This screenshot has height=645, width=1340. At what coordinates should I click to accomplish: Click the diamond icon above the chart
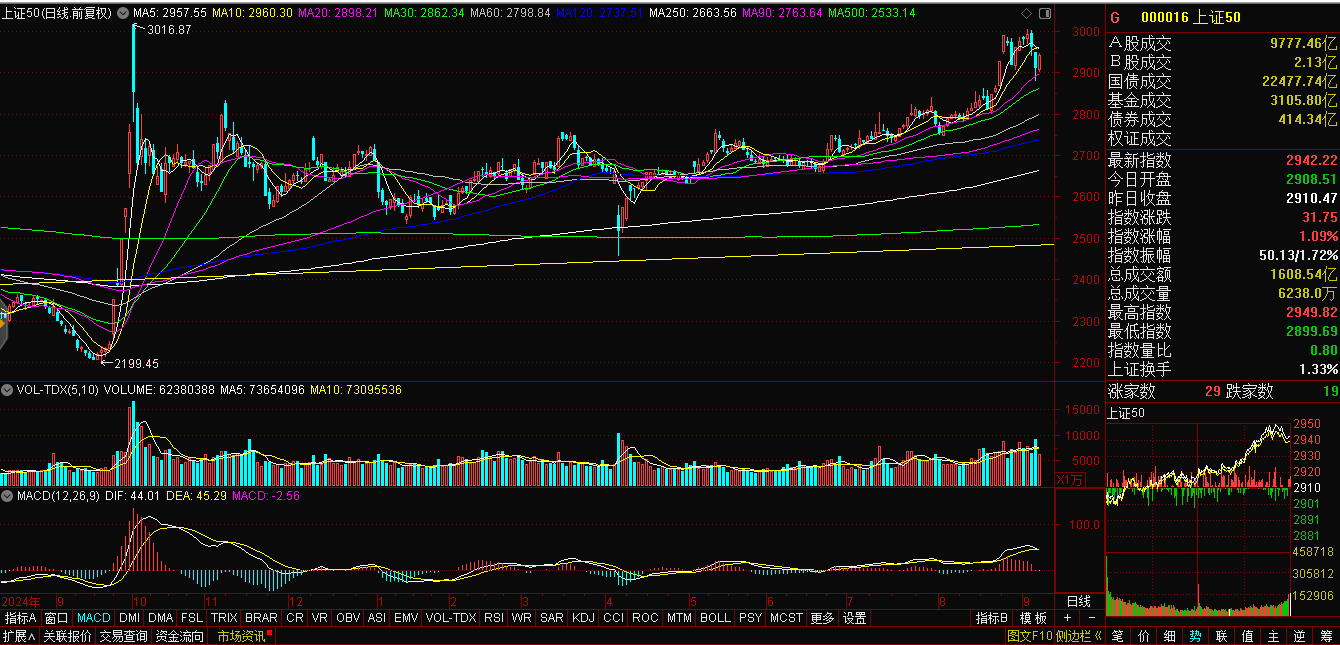1026,13
